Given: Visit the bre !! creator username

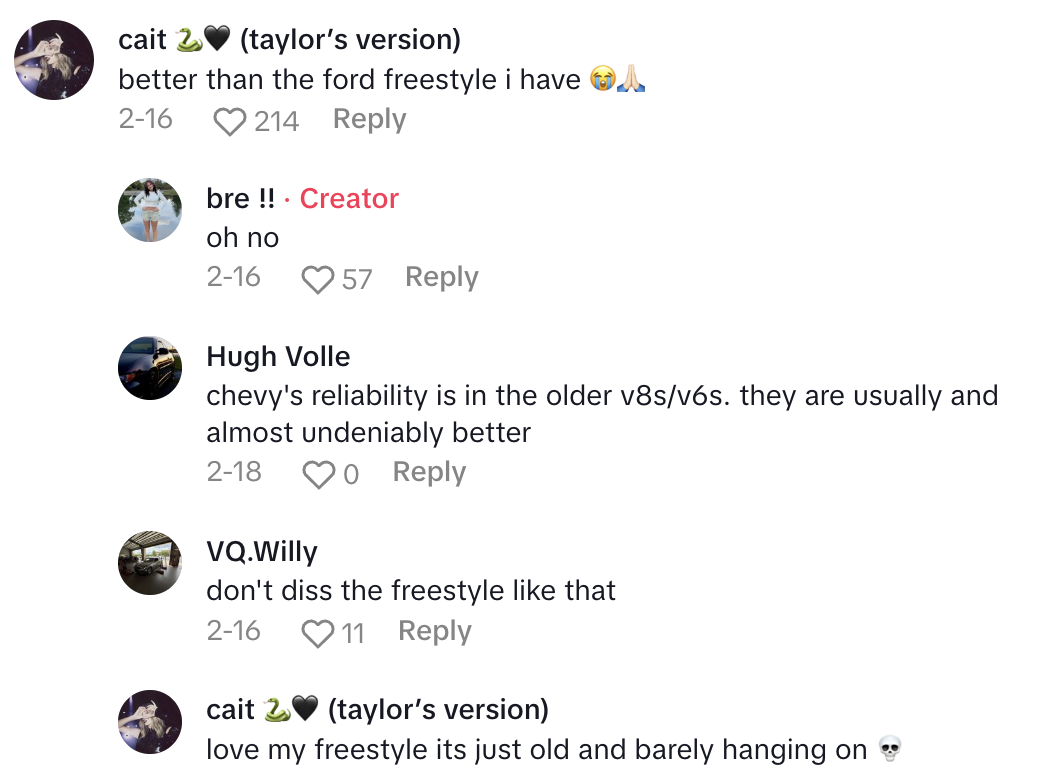Looking at the screenshot, I should click(240, 199).
